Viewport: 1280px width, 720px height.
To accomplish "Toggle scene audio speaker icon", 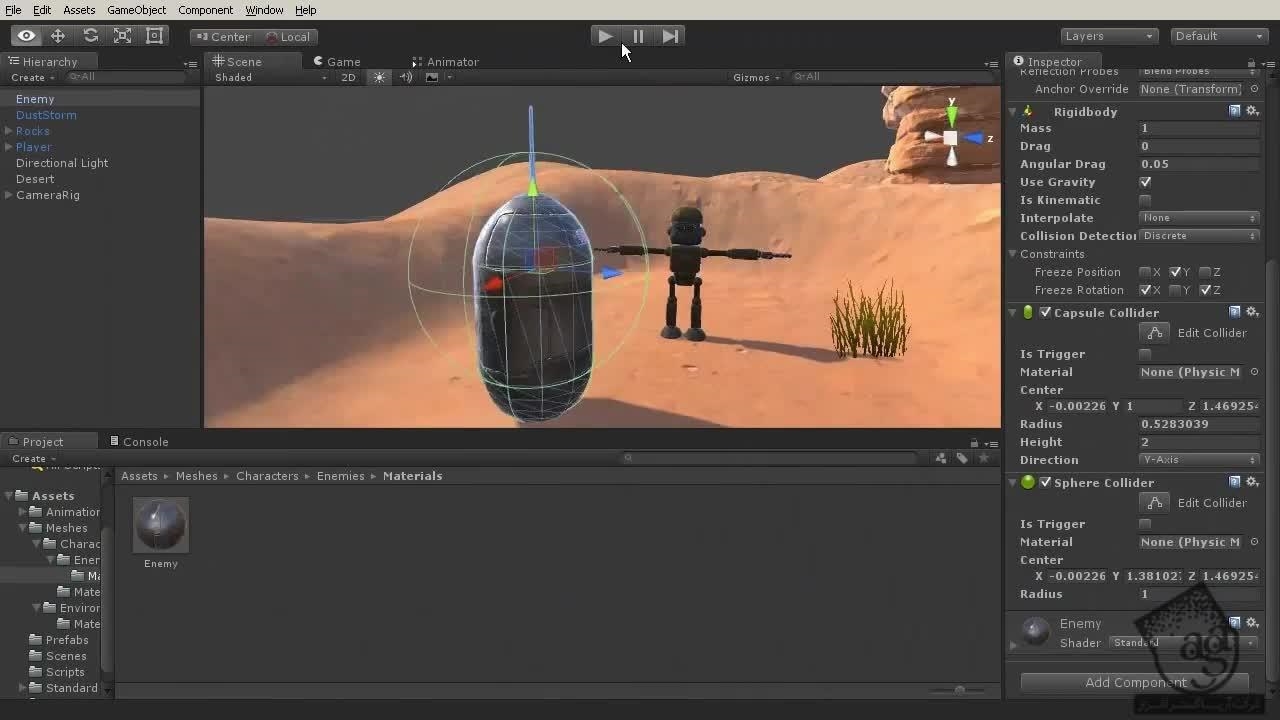I will [406, 78].
